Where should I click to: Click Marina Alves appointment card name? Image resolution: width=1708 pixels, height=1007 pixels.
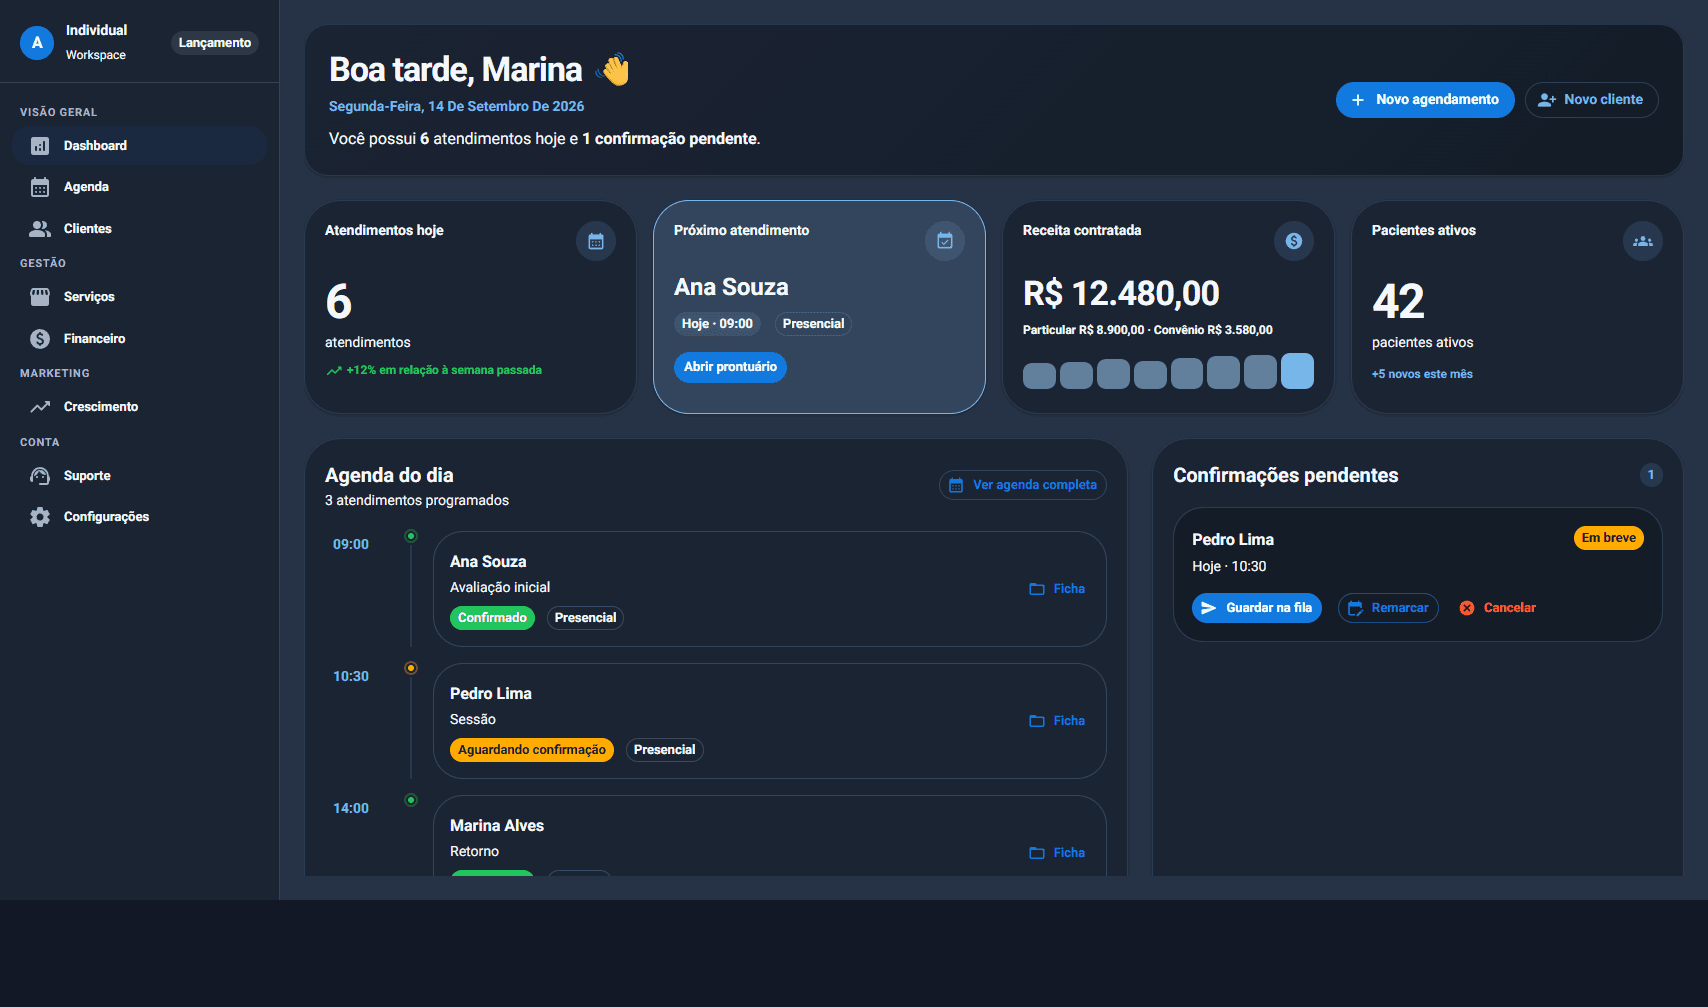[x=497, y=826]
